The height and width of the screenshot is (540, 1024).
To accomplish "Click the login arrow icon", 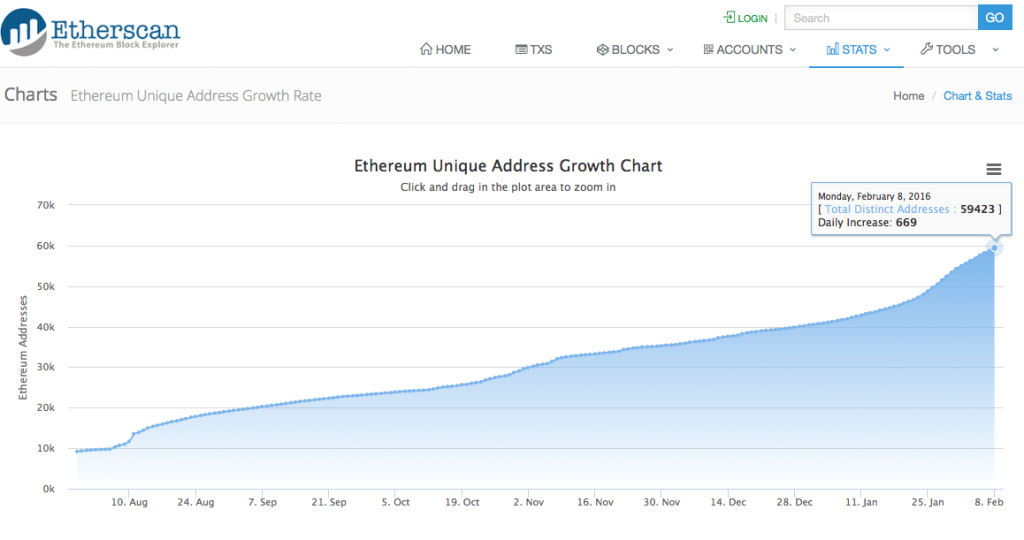I will (729, 18).
